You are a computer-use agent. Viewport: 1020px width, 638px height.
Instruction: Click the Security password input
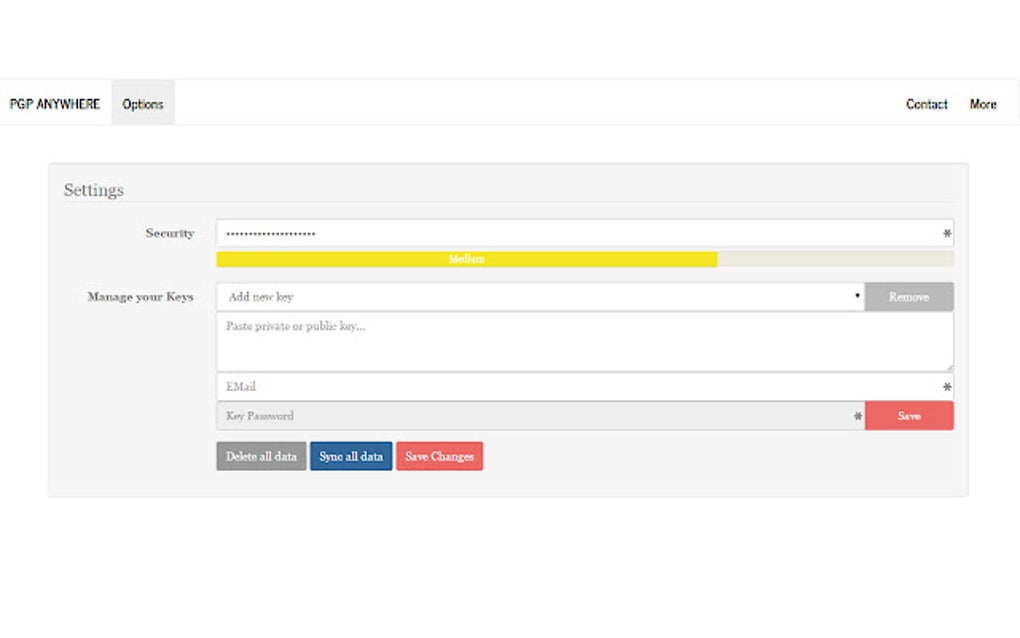click(500, 233)
